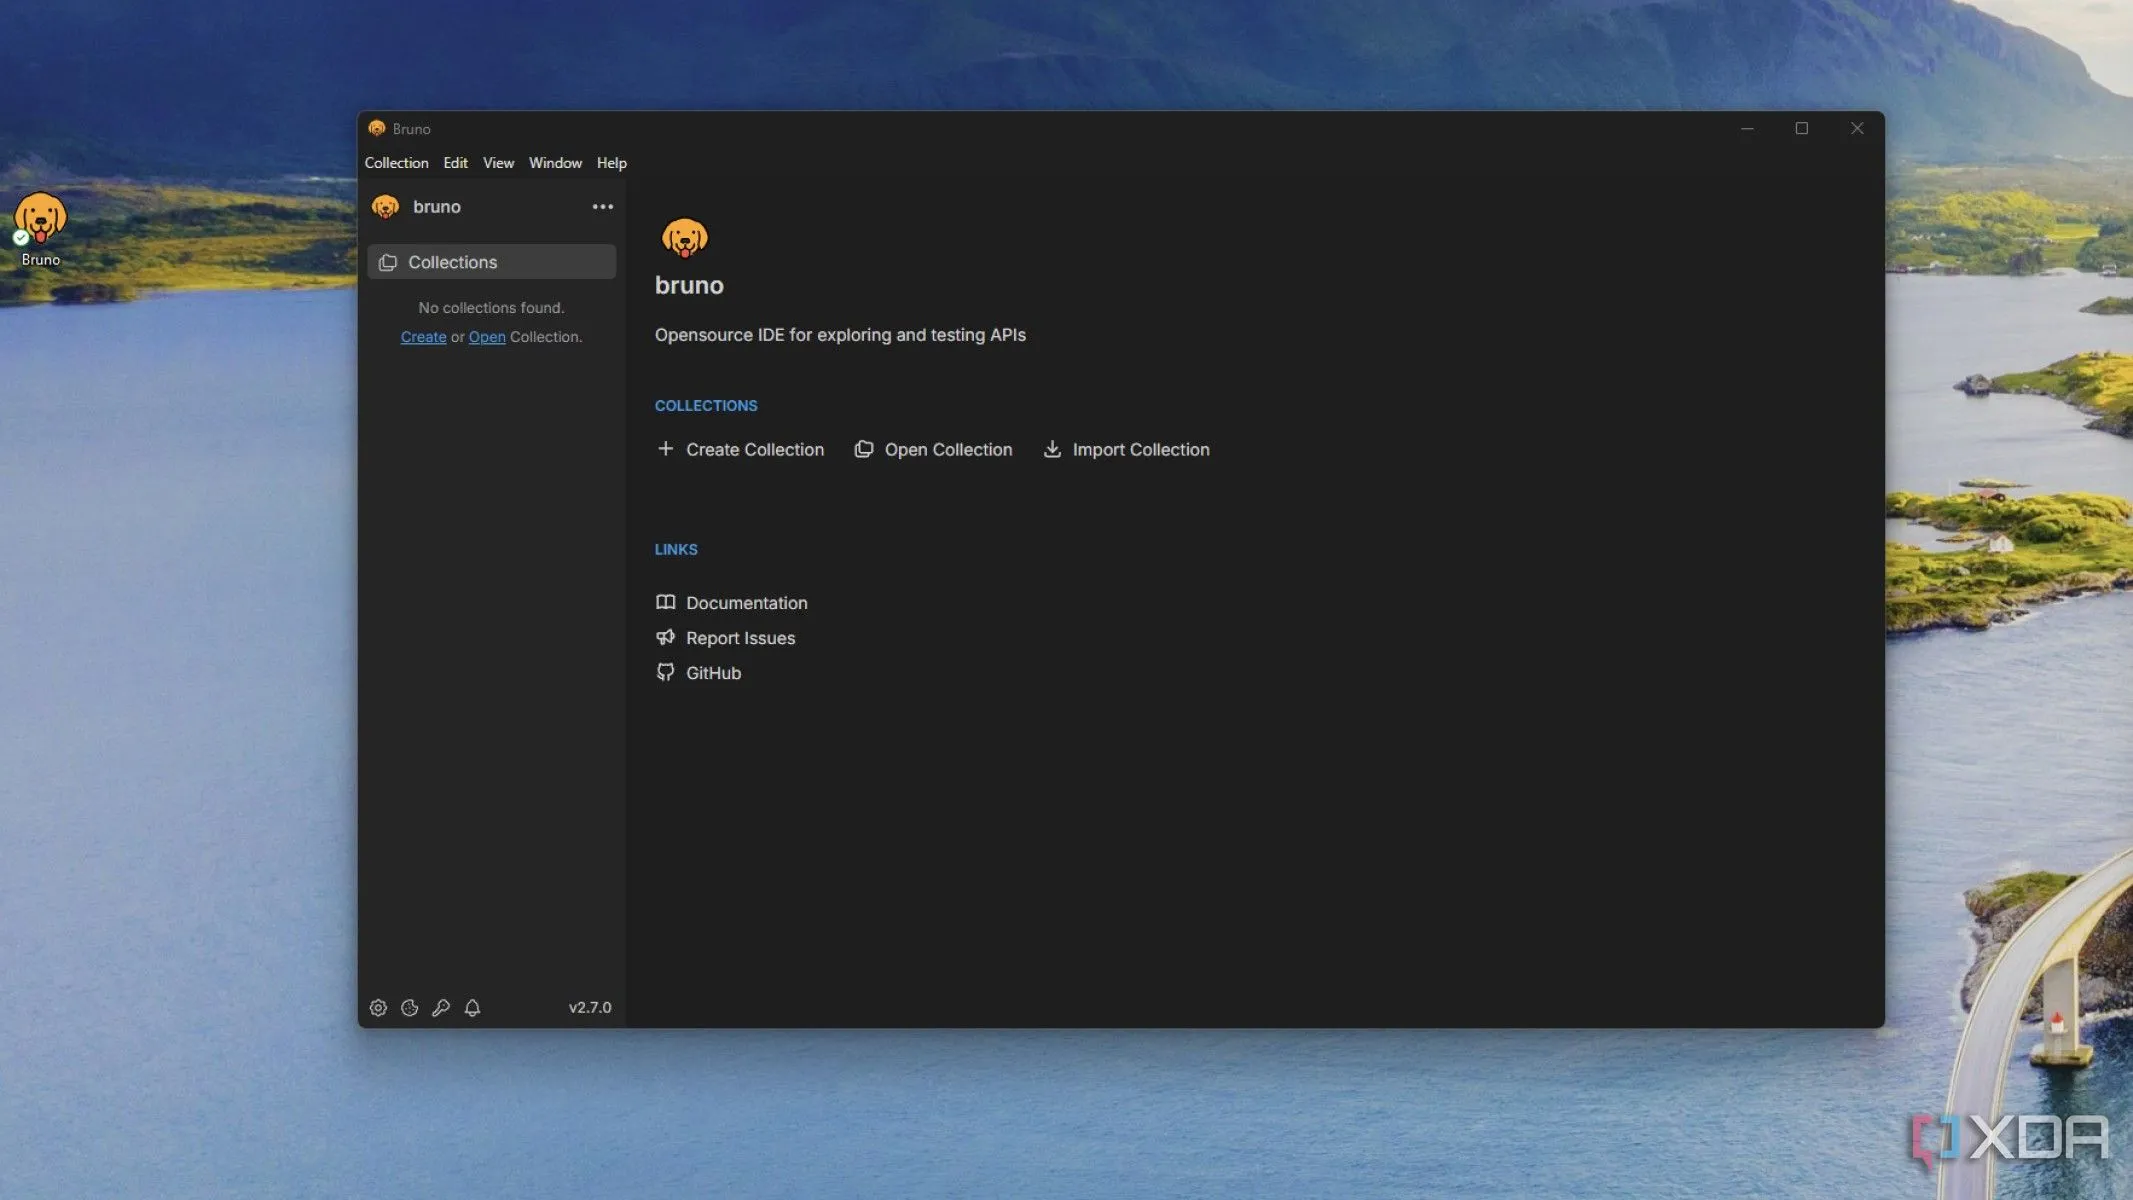Click the plus icon beside Create Collection
The width and height of the screenshot is (2133, 1200).
[x=665, y=449]
